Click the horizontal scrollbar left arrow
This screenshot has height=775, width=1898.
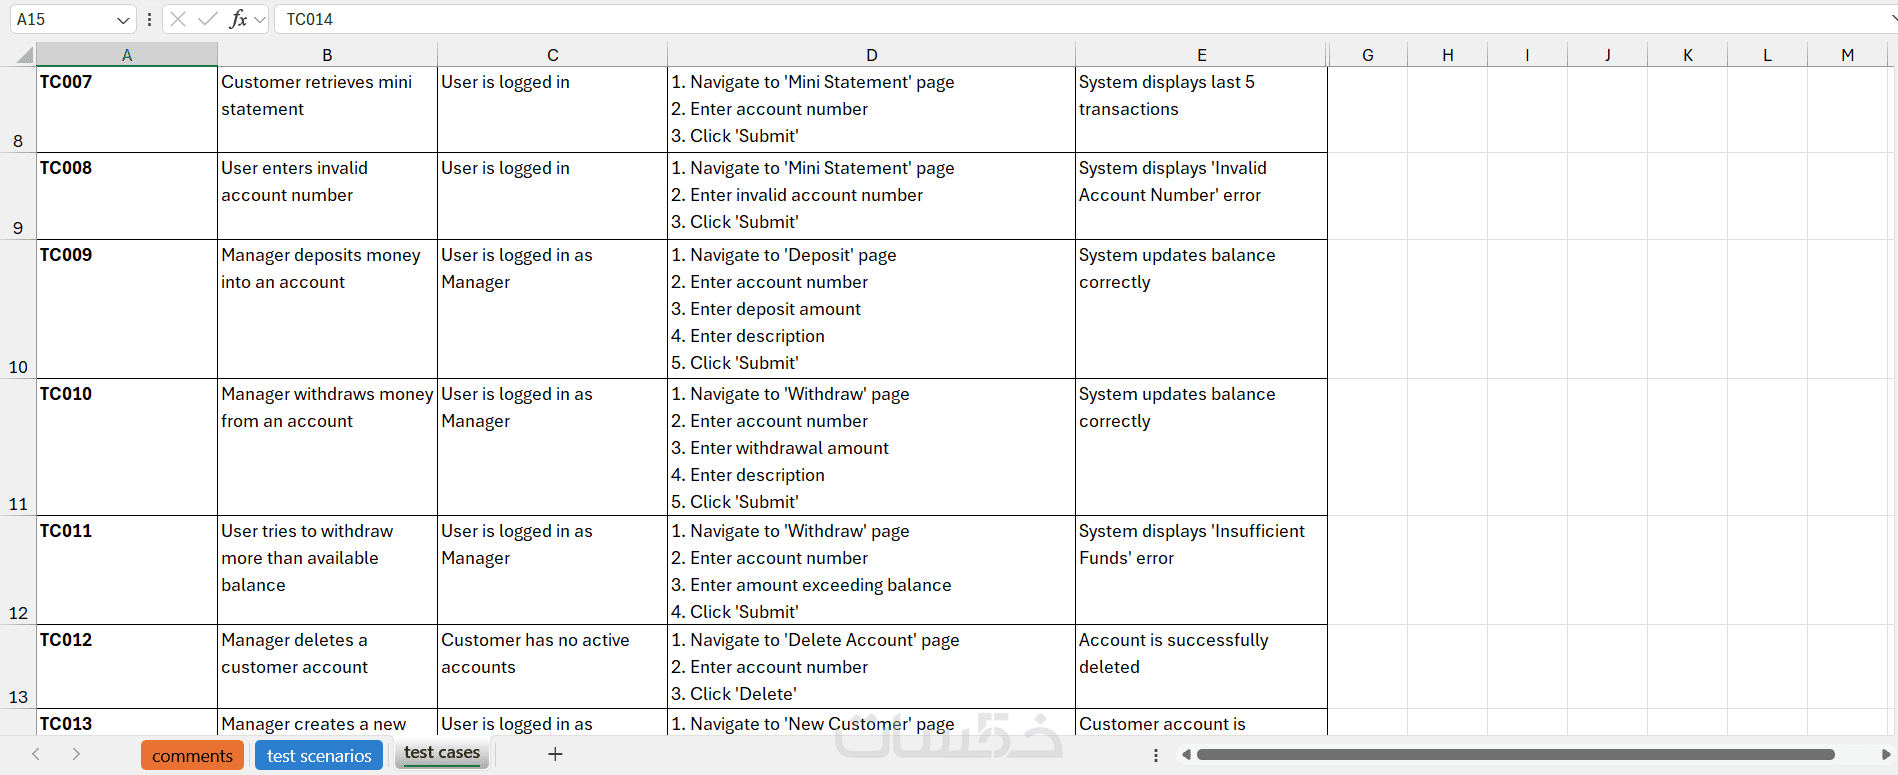pyautogui.click(x=1186, y=755)
